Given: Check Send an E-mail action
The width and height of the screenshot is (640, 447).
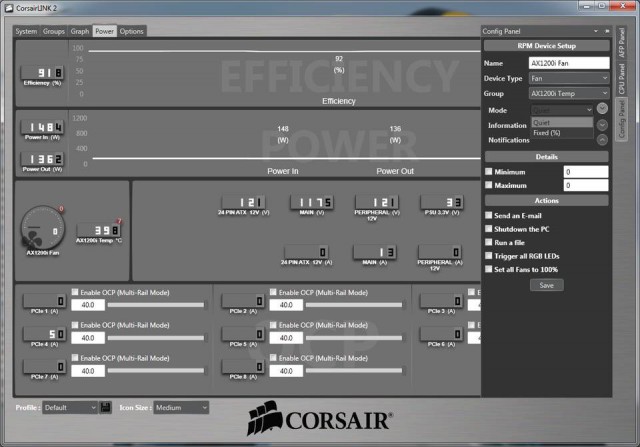Looking at the screenshot, I should [x=489, y=215].
